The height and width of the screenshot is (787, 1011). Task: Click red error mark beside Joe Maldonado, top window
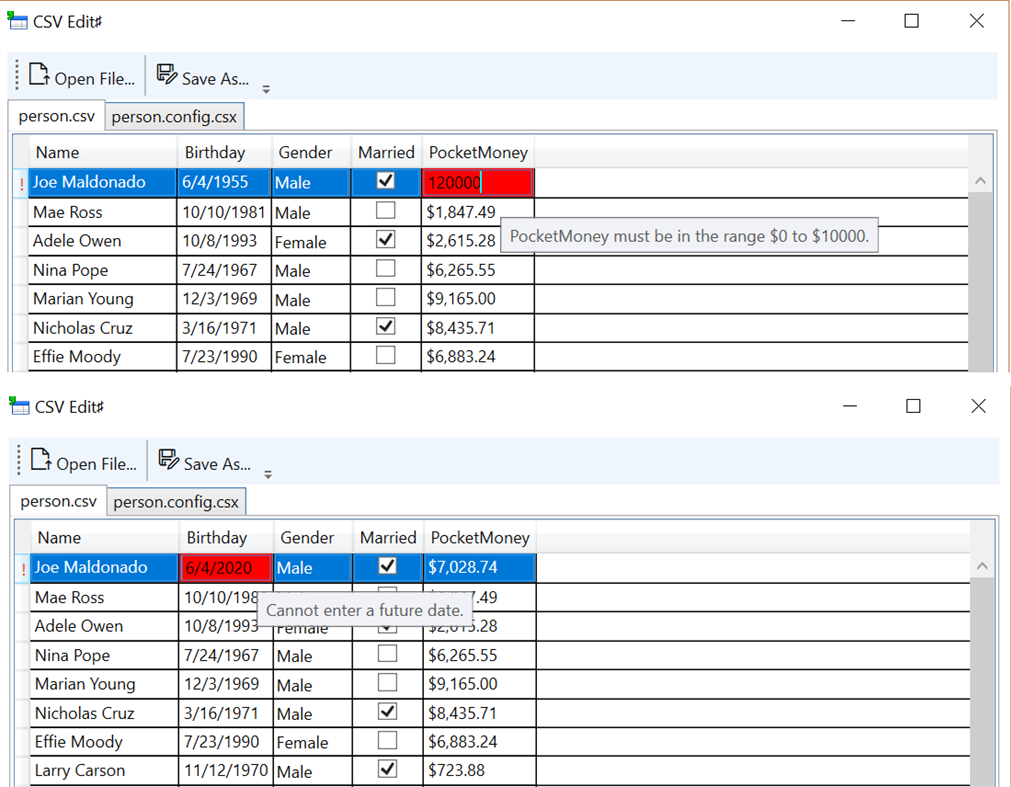click(22, 184)
